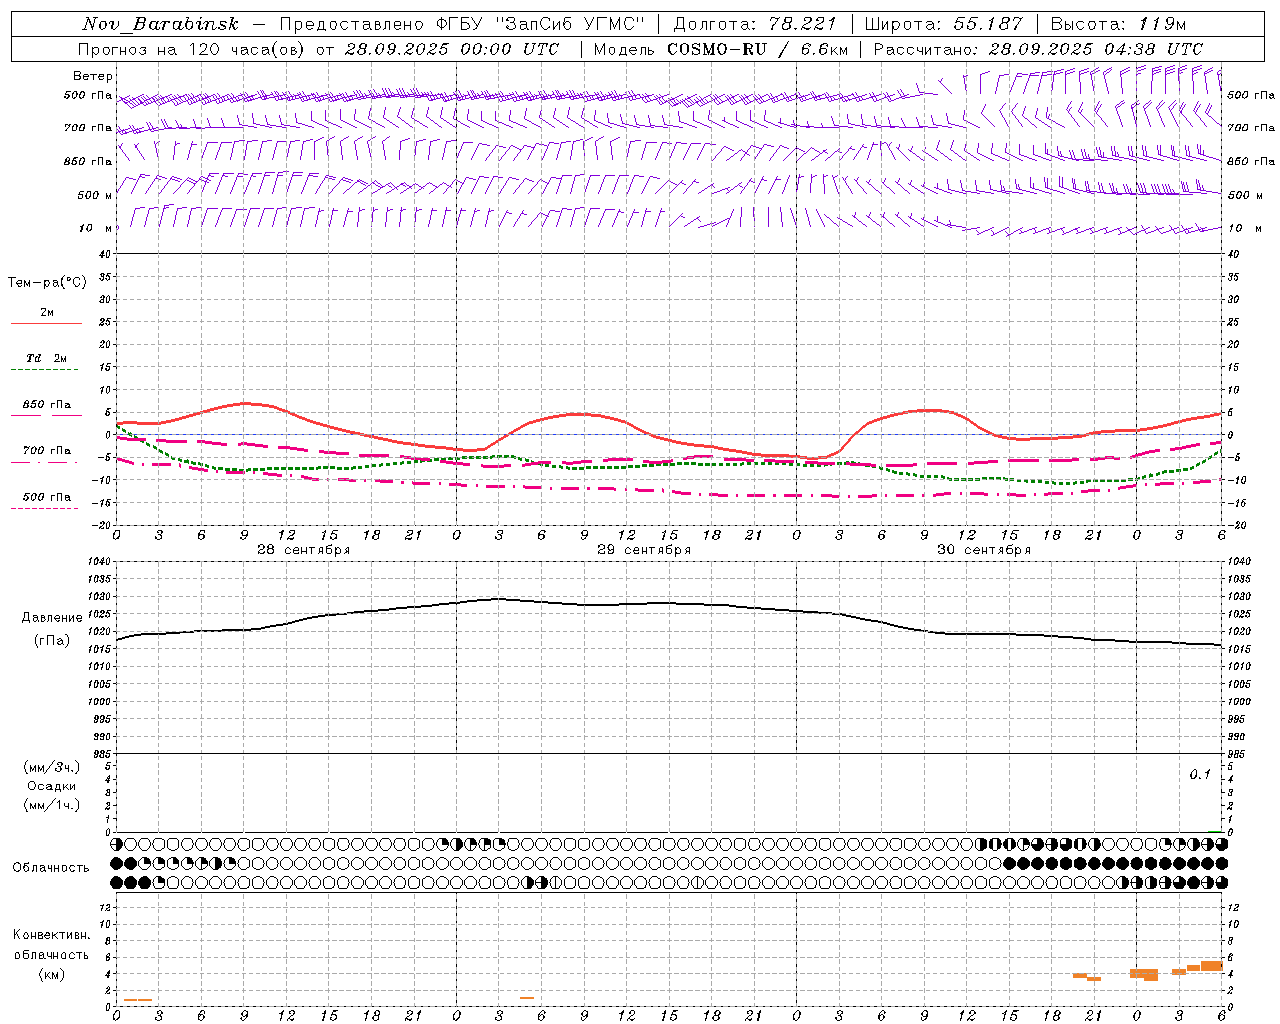Select 'Прогноз на 120 часа(ов)' forecast period text
The height and width of the screenshot is (1024, 1280).
point(192,49)
